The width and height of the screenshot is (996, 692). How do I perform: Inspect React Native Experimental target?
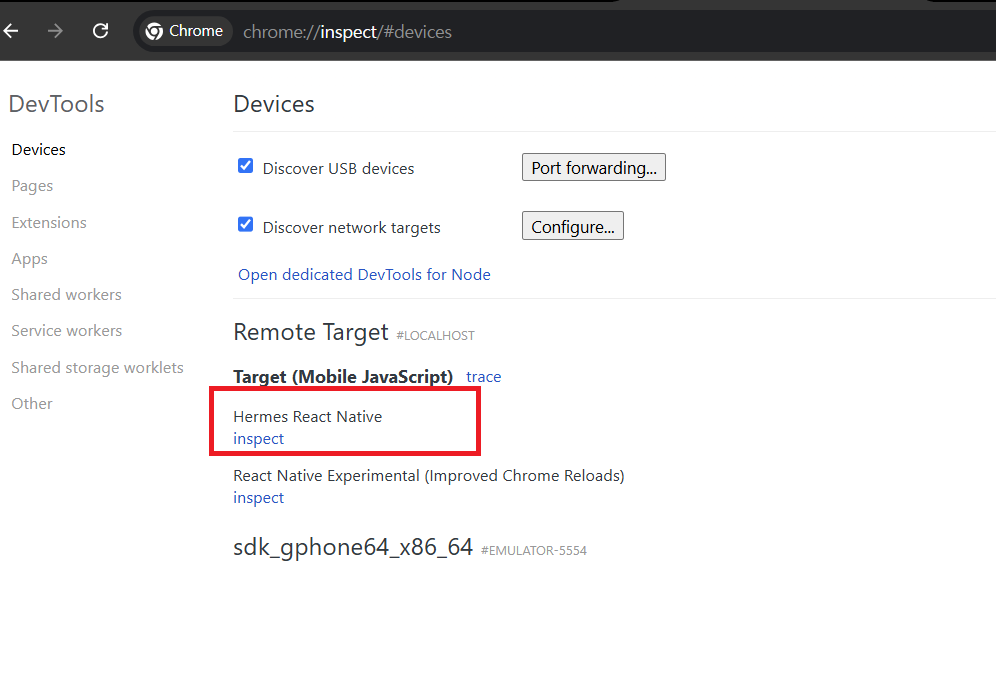click(258, 498)
